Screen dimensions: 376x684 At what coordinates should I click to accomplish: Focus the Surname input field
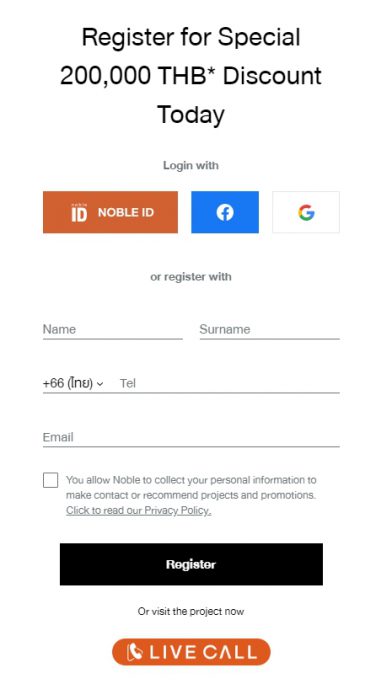[x=270, y=329]
